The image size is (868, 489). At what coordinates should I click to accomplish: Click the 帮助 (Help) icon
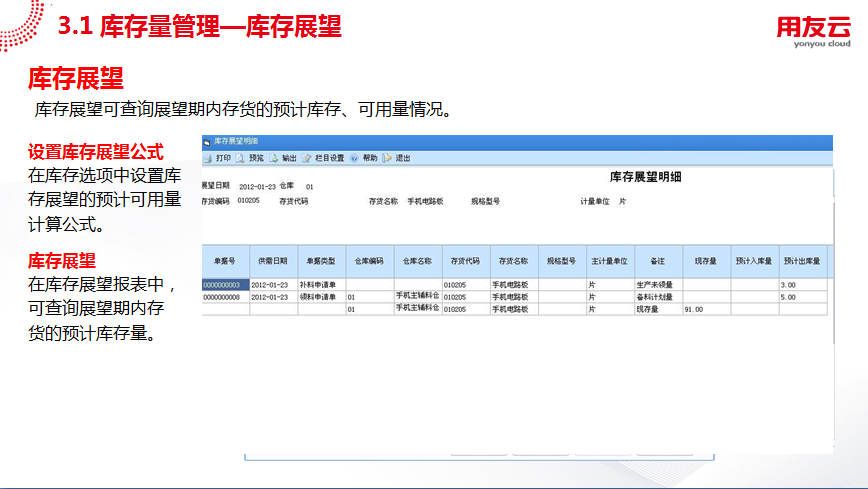pyautogui.click(x=354, y=158)
